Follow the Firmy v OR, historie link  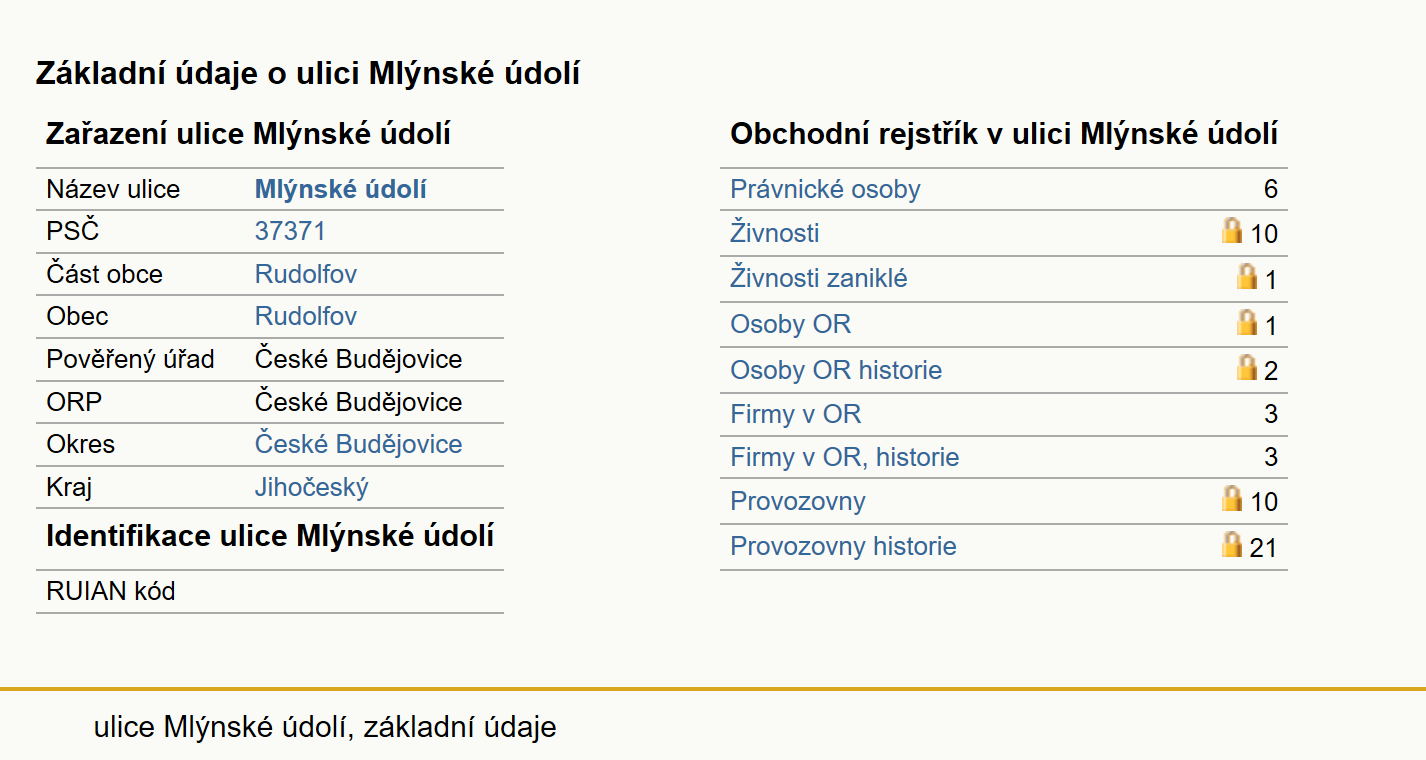click(x=845, y=457)
